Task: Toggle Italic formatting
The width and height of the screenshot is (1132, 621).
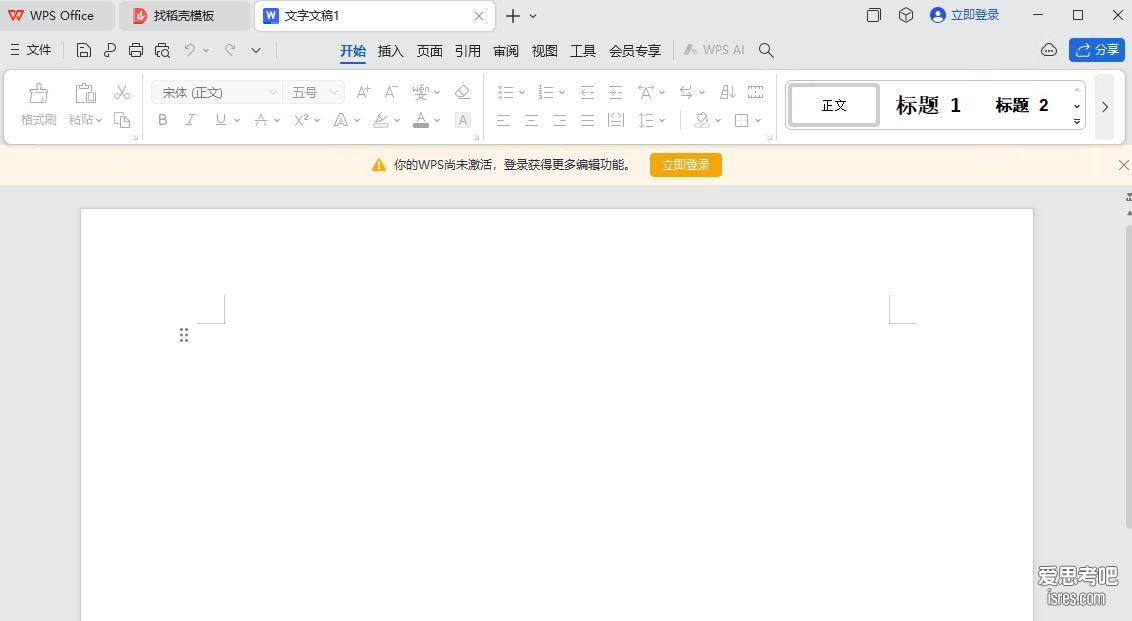Action: 191,120
